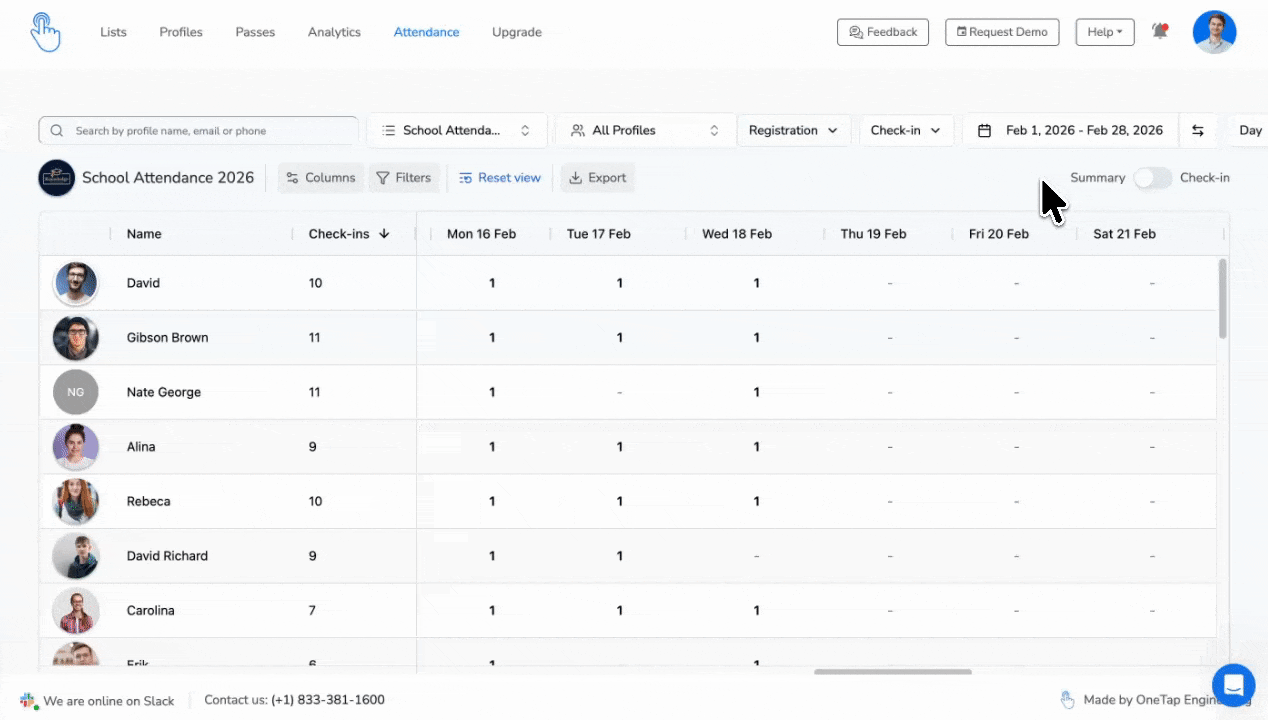
Task: Click the School Attendance 2026 list logo
Action: tap(57, 178)
